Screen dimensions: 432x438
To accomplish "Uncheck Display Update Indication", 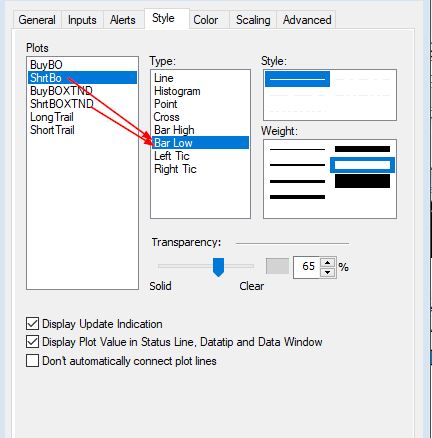I will coord(32,324).
